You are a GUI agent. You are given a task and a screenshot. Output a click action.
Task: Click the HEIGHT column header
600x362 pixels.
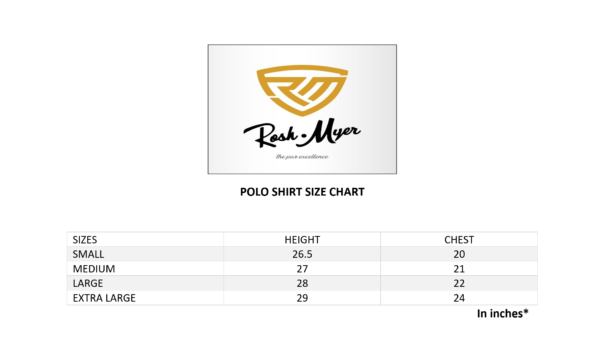coord(302,240)
